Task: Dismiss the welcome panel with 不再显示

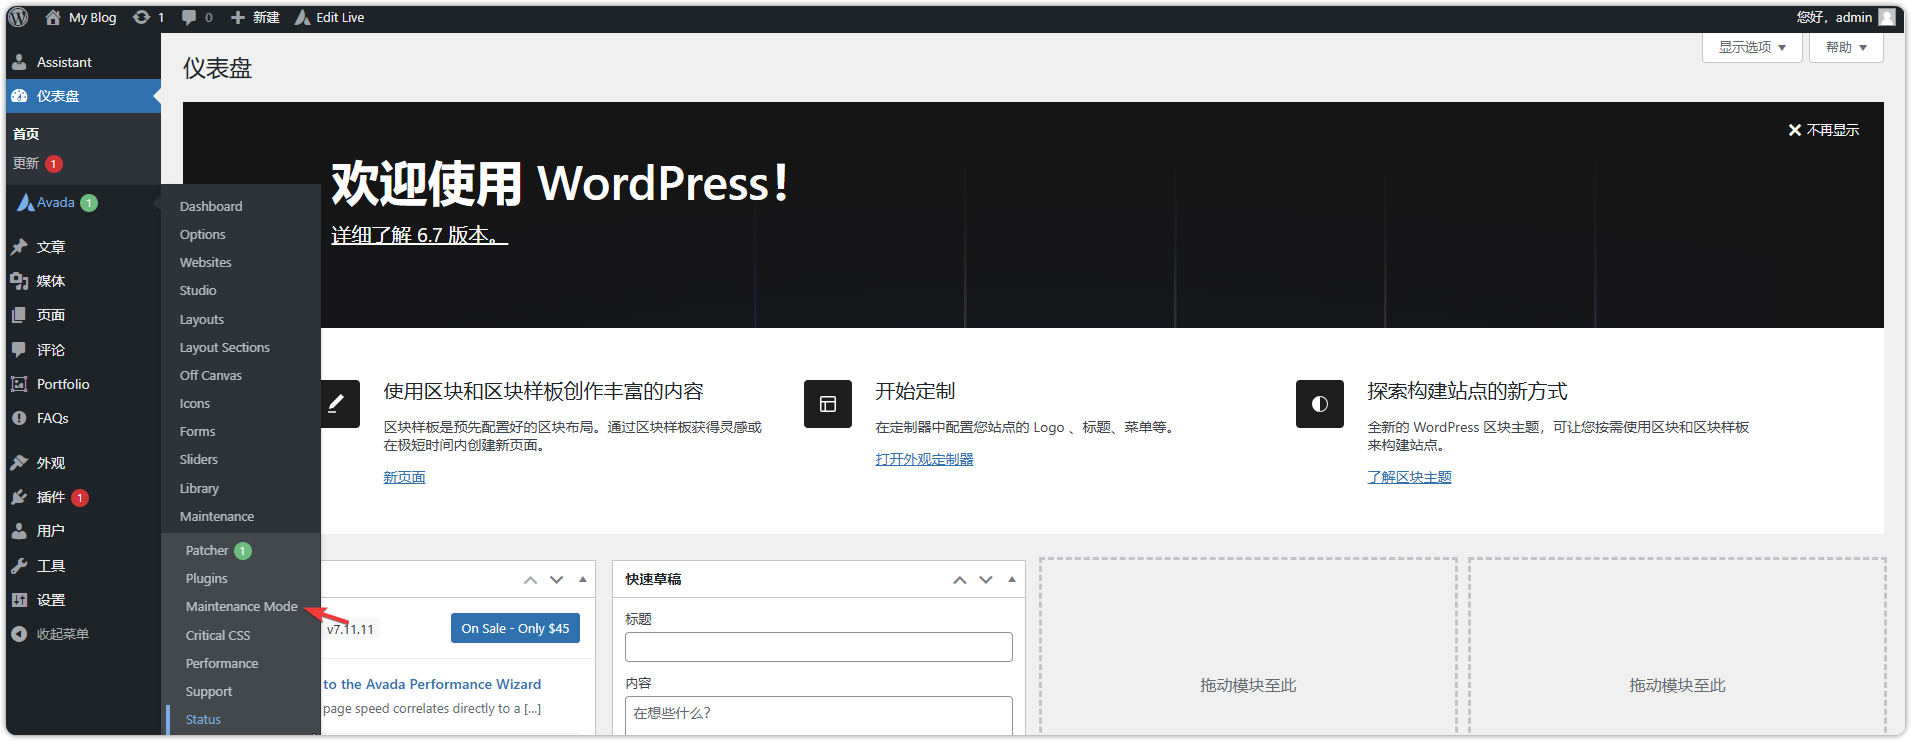Action: 1823,130
